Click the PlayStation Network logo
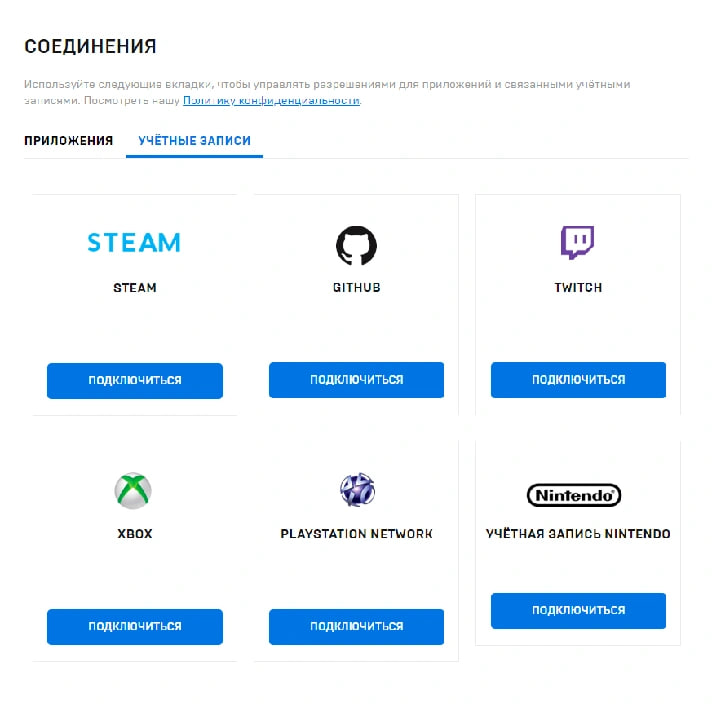This screenshot has width=712, height=707. [x=357, y=489]
